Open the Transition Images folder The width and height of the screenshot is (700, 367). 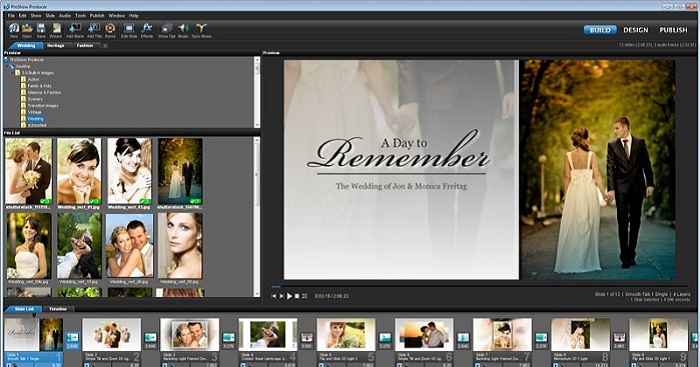pos(43,106)
